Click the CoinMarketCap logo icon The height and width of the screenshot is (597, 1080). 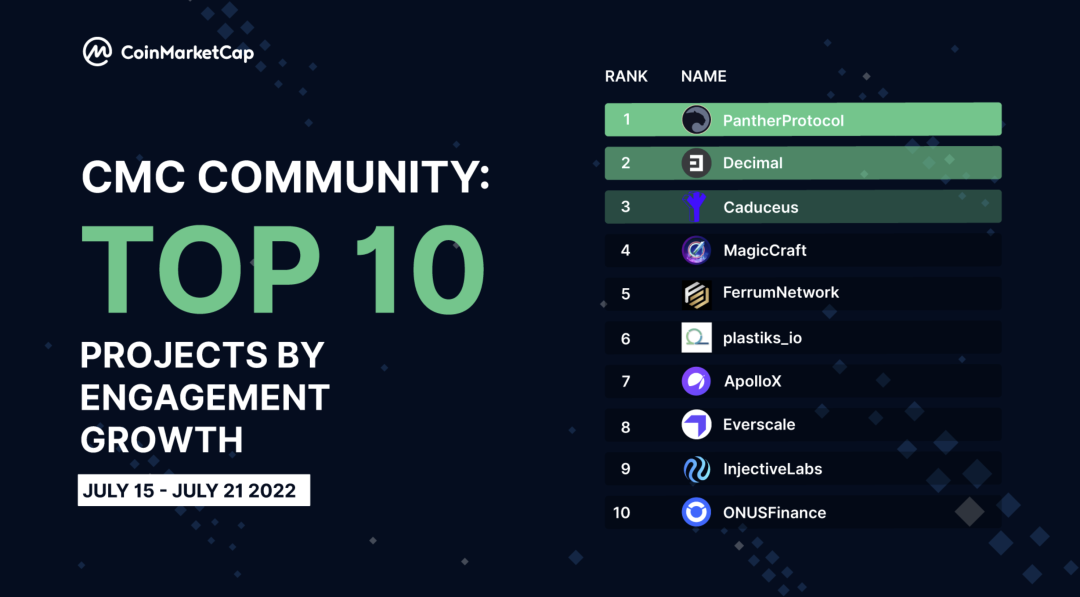[97, 52]
